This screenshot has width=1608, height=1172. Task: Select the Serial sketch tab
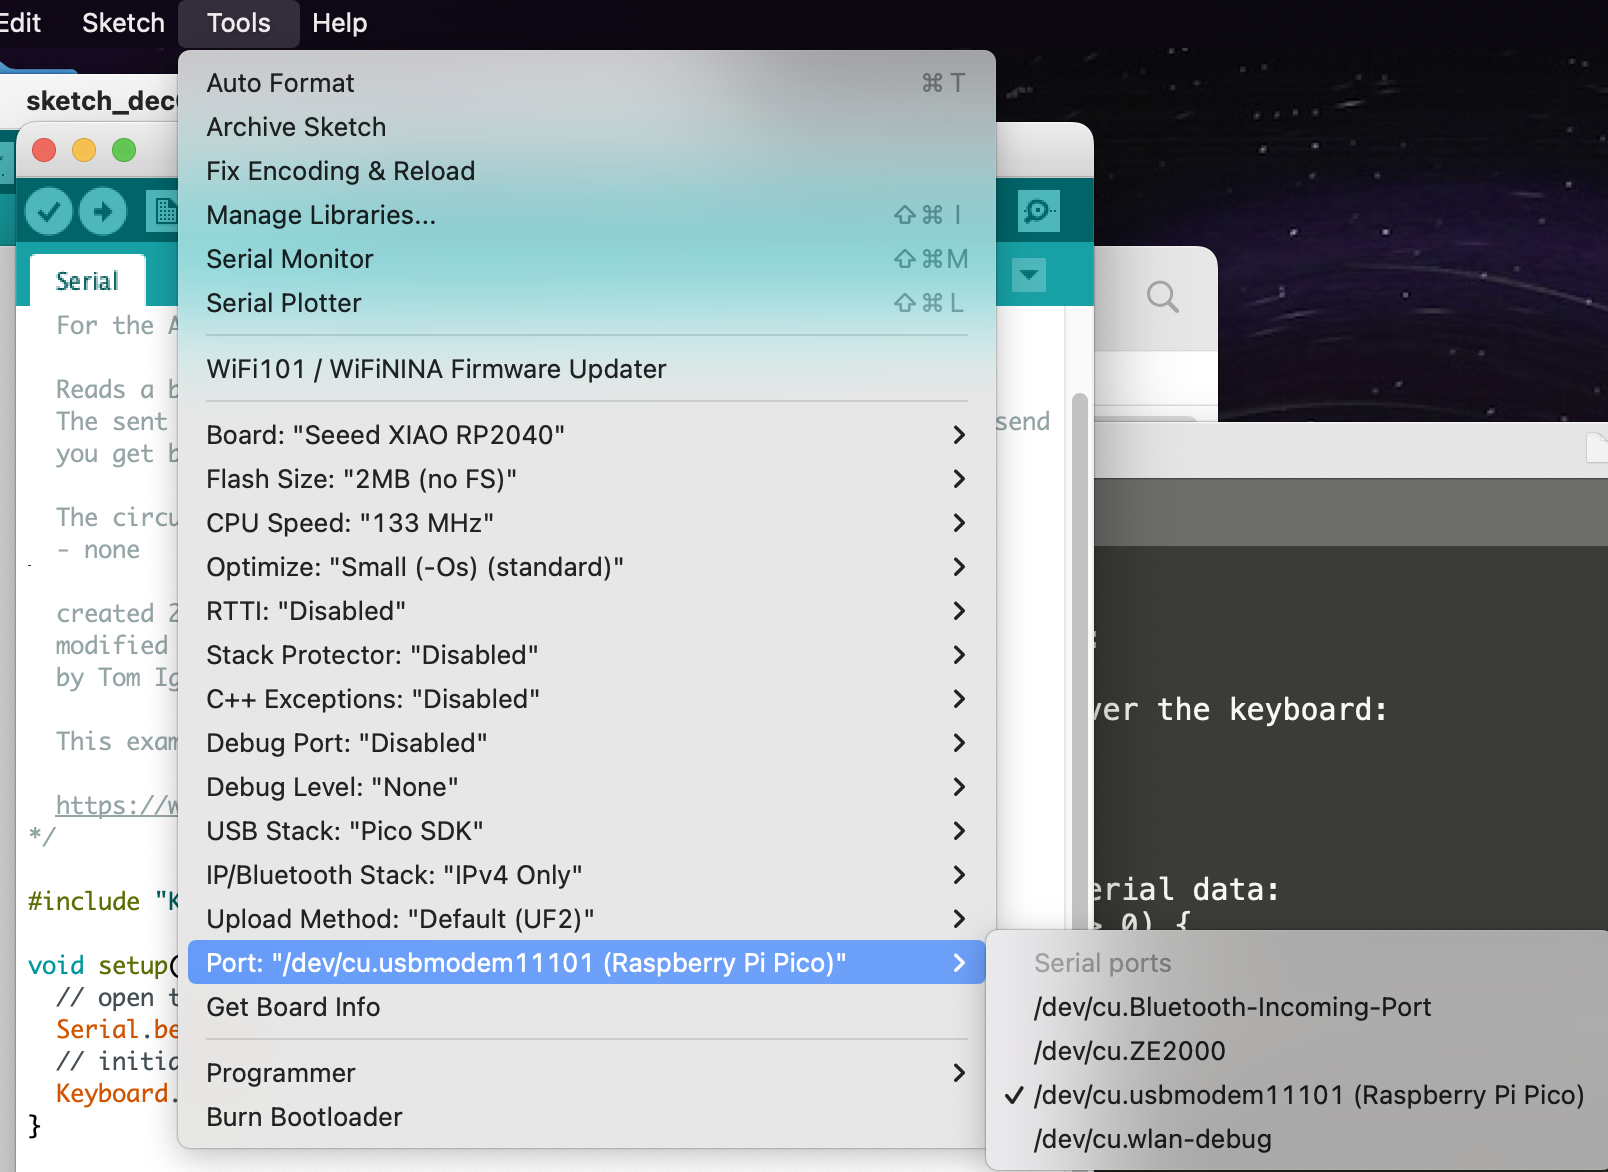tap(87, 281)
